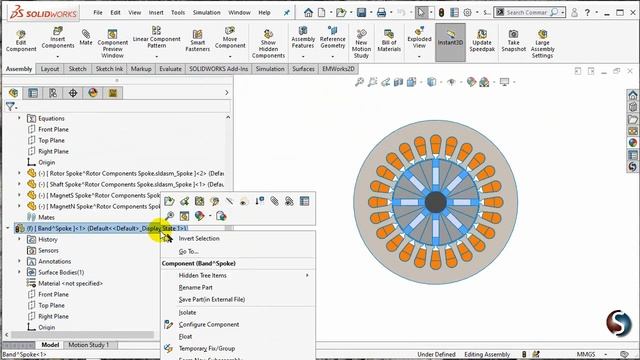Toggle pin icon next to Help menu
The image size is (640, 360).
click(x=287, y=13)
